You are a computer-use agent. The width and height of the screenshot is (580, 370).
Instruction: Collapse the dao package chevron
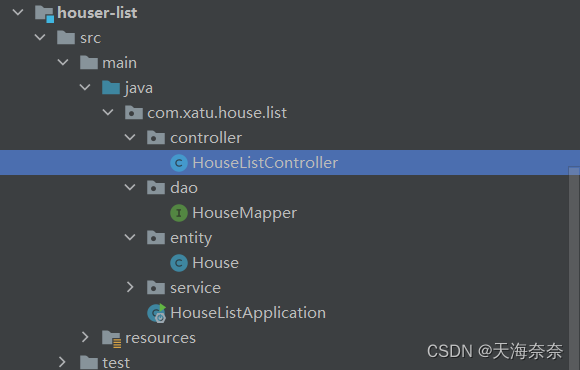(x=130, y=187)
